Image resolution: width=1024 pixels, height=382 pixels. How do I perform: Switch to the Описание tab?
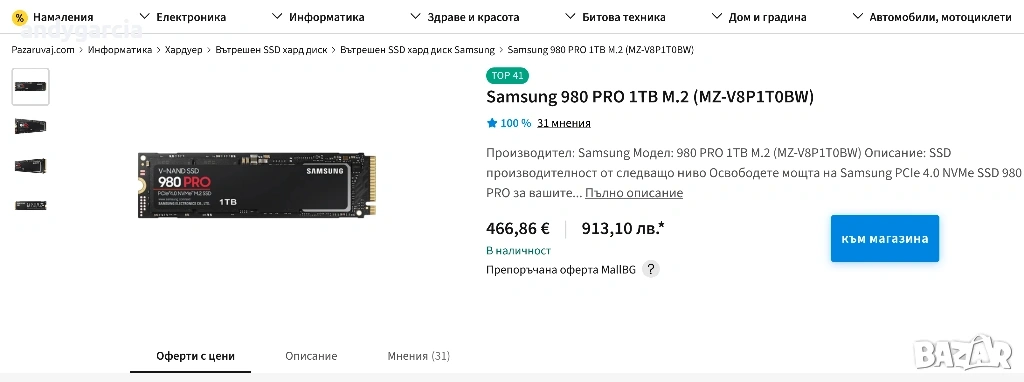[x=311, y=356]
